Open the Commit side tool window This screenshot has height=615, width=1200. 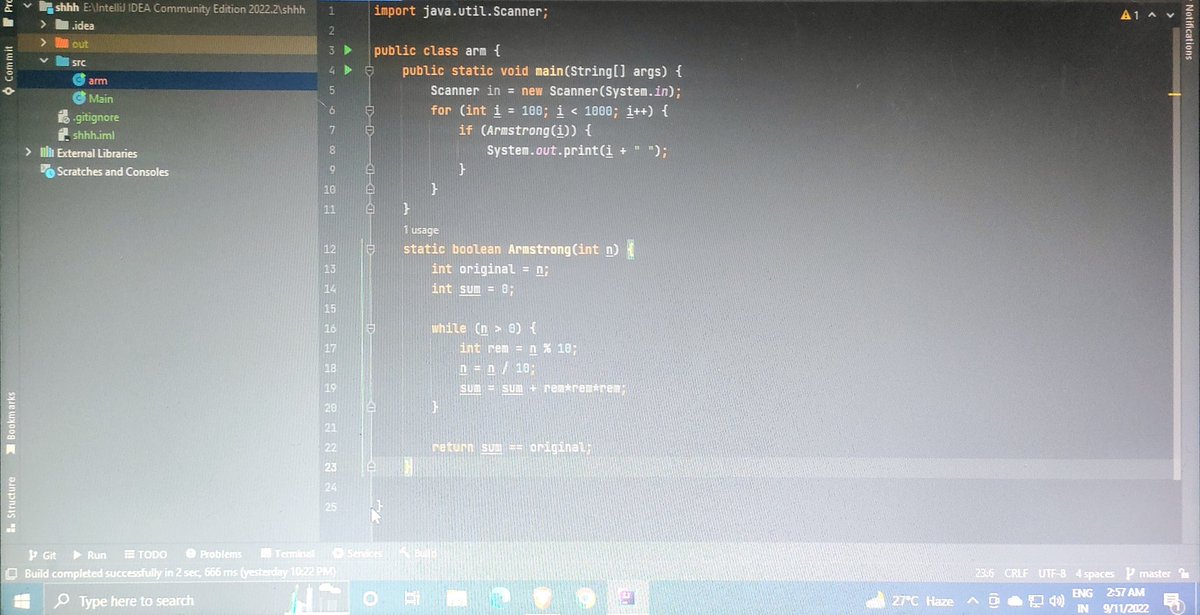point(8,70)
